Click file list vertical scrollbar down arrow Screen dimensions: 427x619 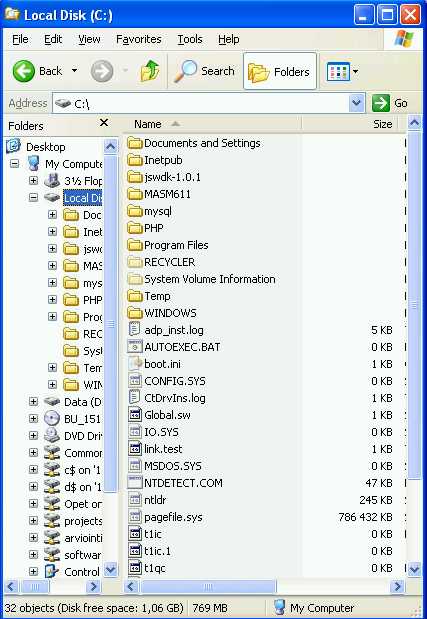point(414,569)
